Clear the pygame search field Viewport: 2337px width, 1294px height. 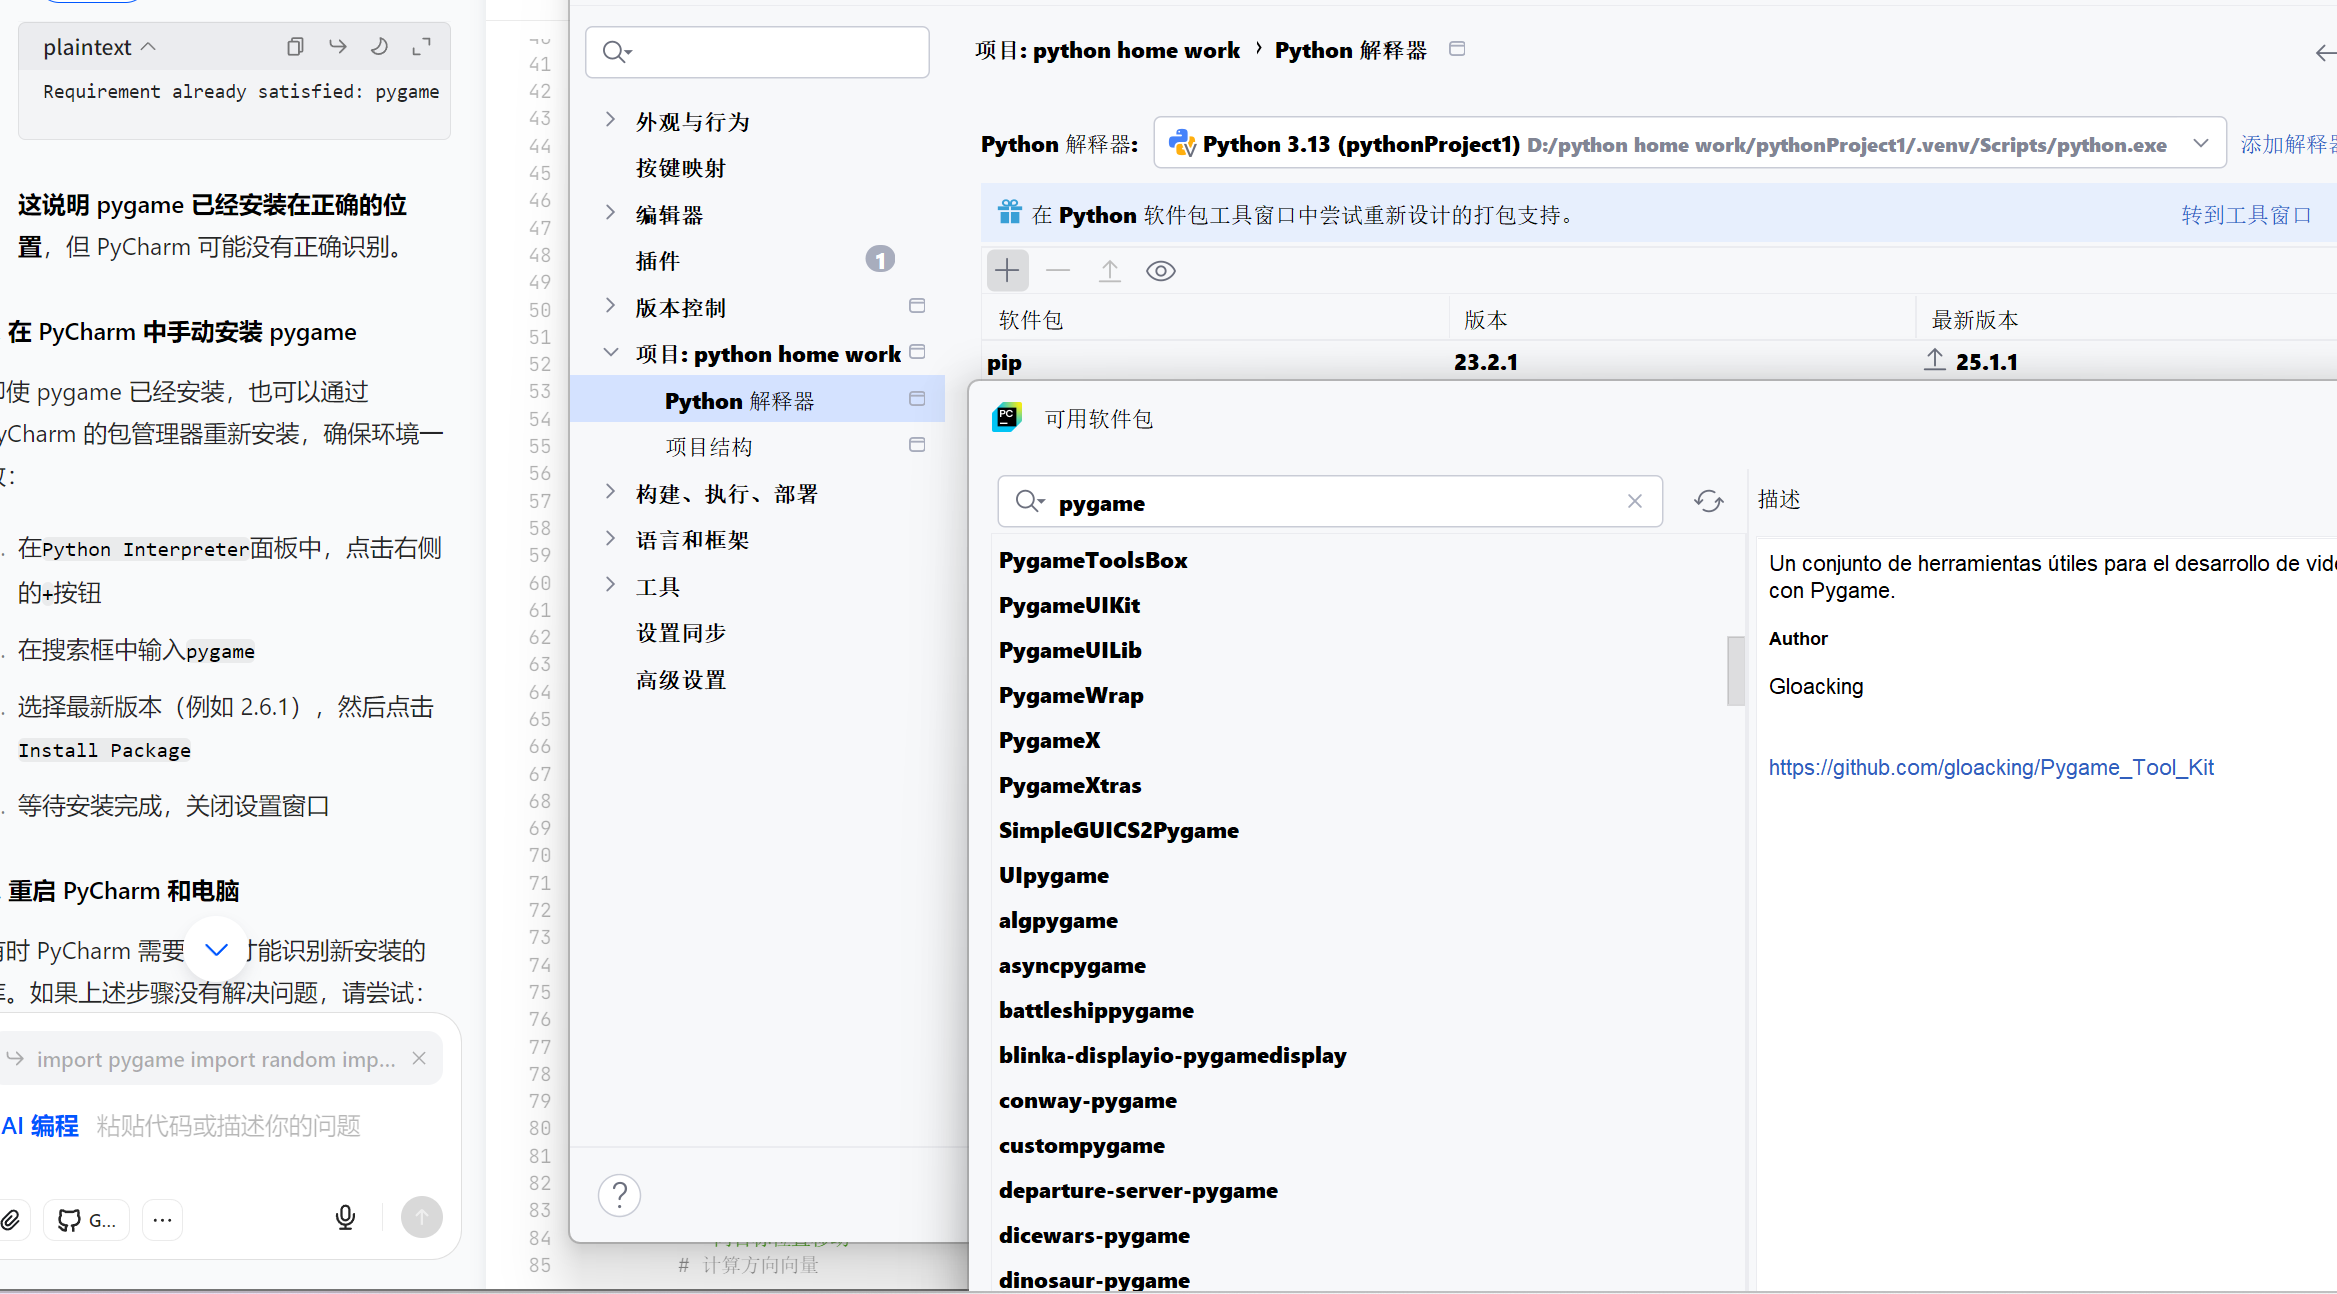[x=1634, y=501]
